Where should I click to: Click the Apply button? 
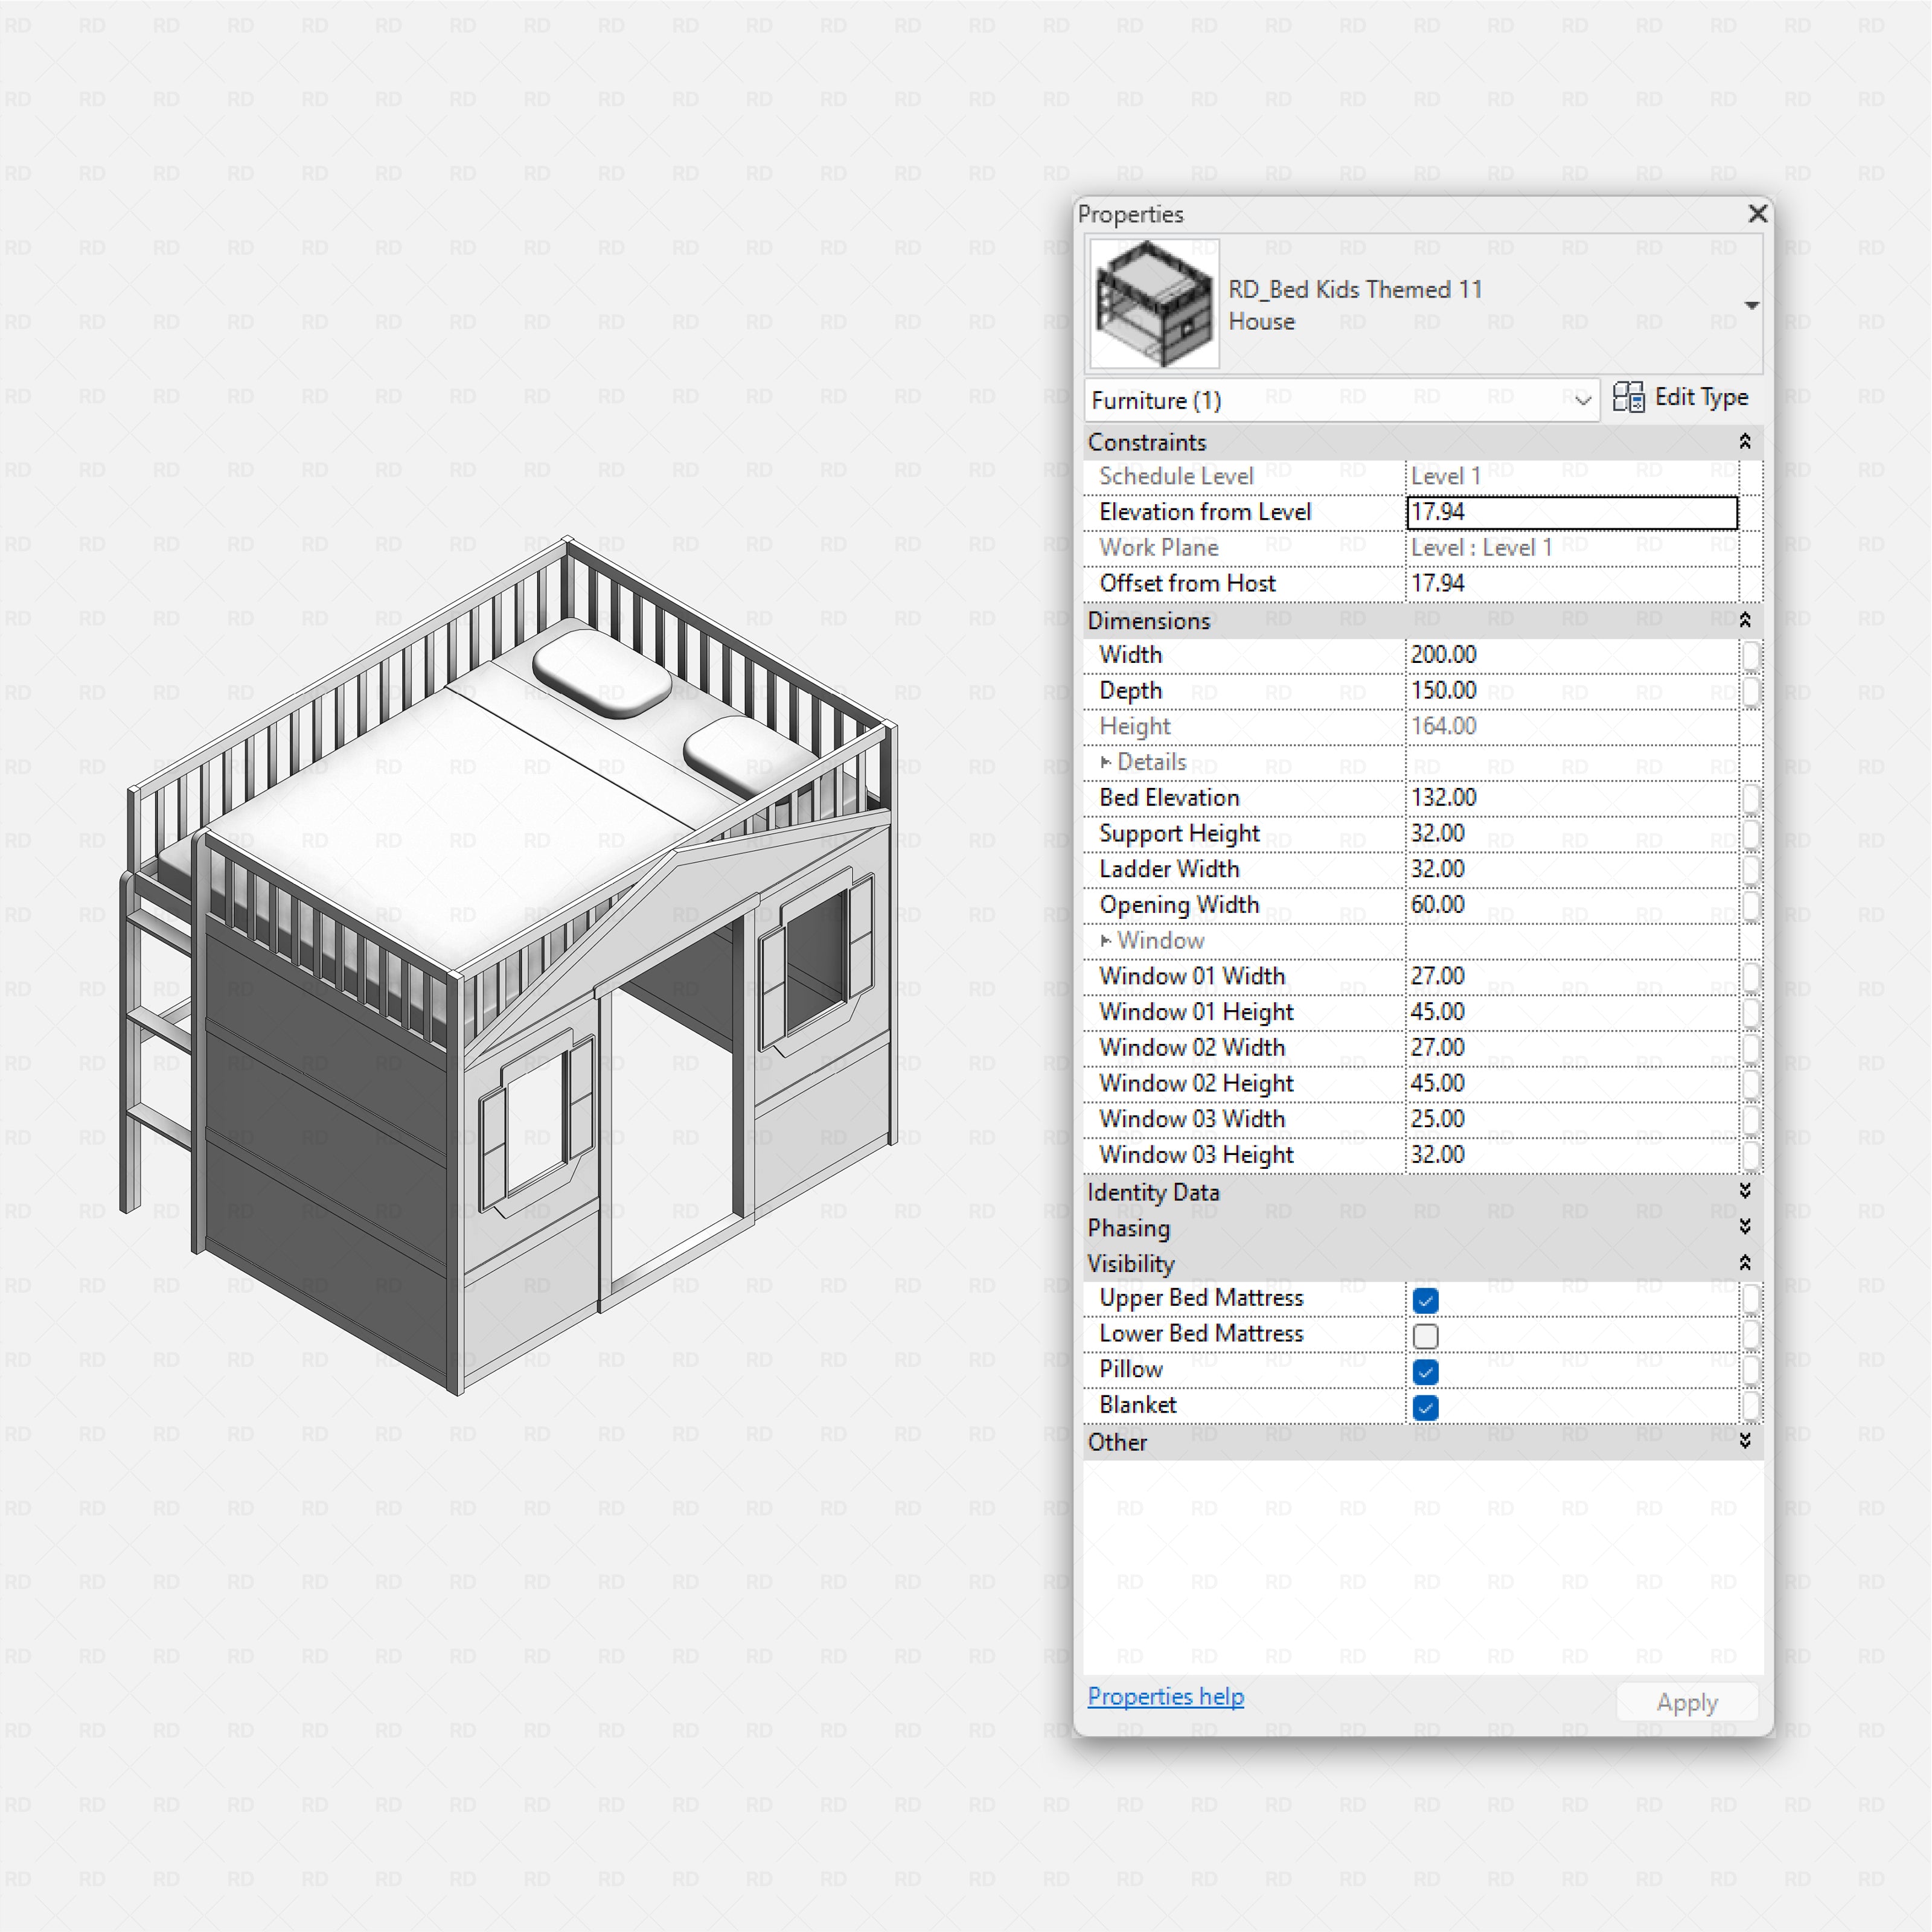1687,1701
